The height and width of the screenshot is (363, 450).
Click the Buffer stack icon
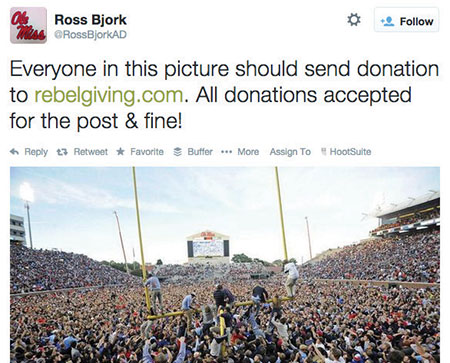[178, 152]
